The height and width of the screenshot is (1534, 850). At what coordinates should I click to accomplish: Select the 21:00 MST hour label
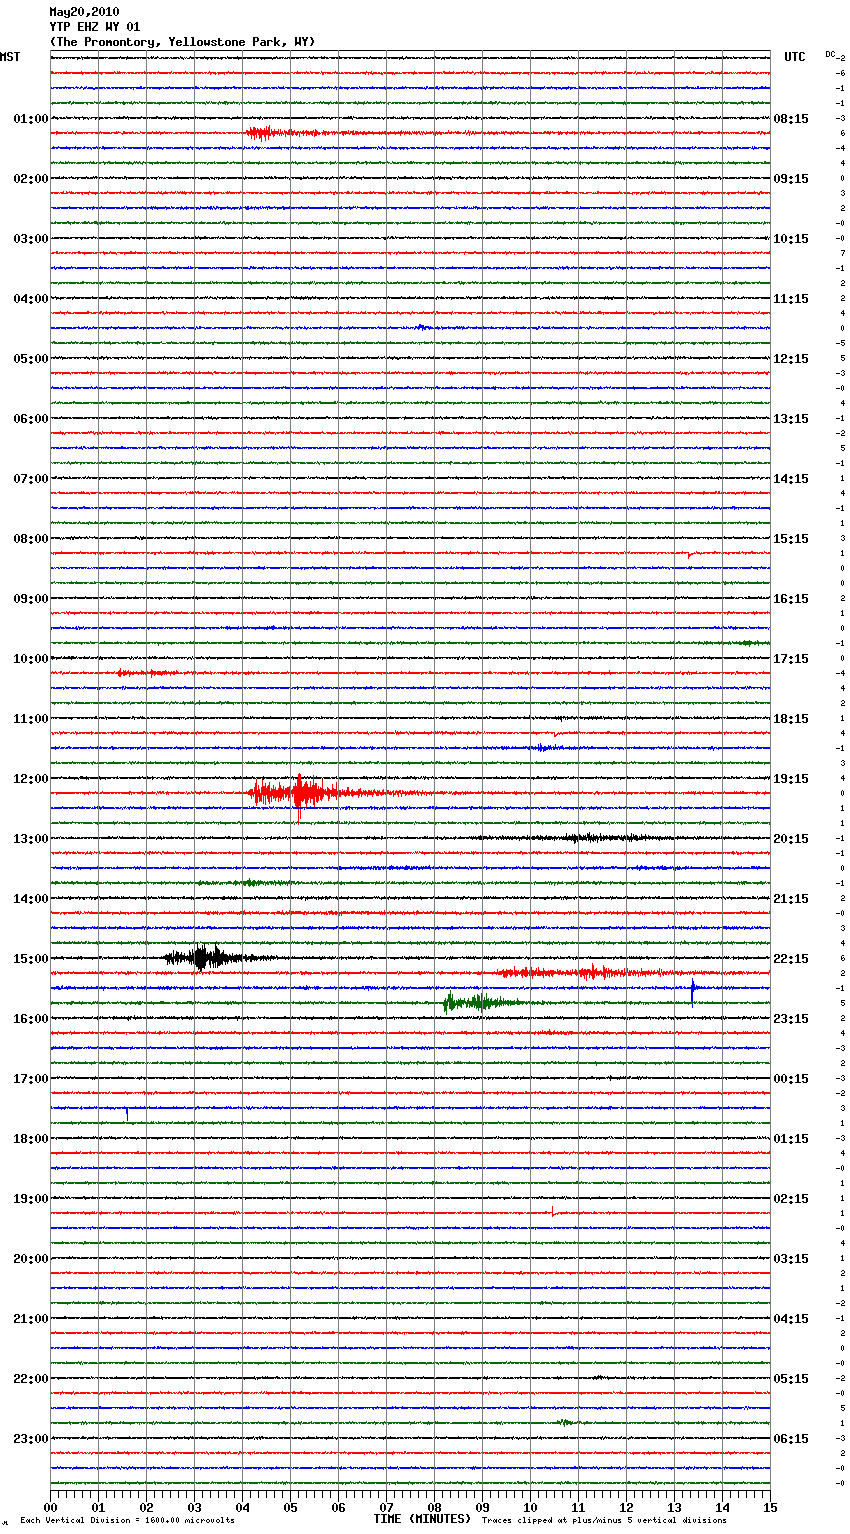pyautogui.click(x=31, y=1319)
